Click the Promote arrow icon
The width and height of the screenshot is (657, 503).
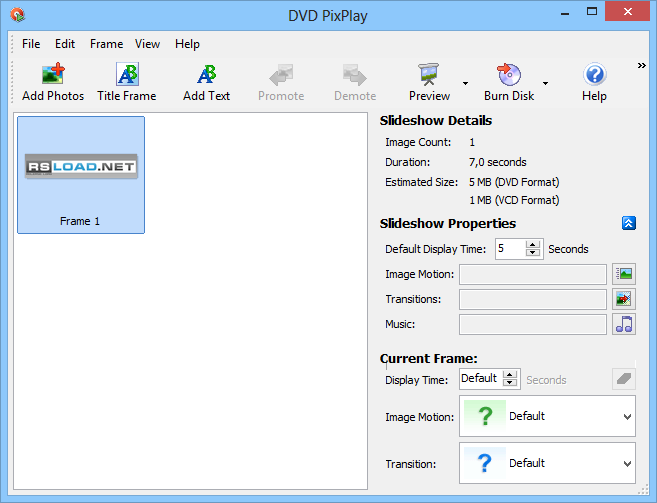coord(281,74)
